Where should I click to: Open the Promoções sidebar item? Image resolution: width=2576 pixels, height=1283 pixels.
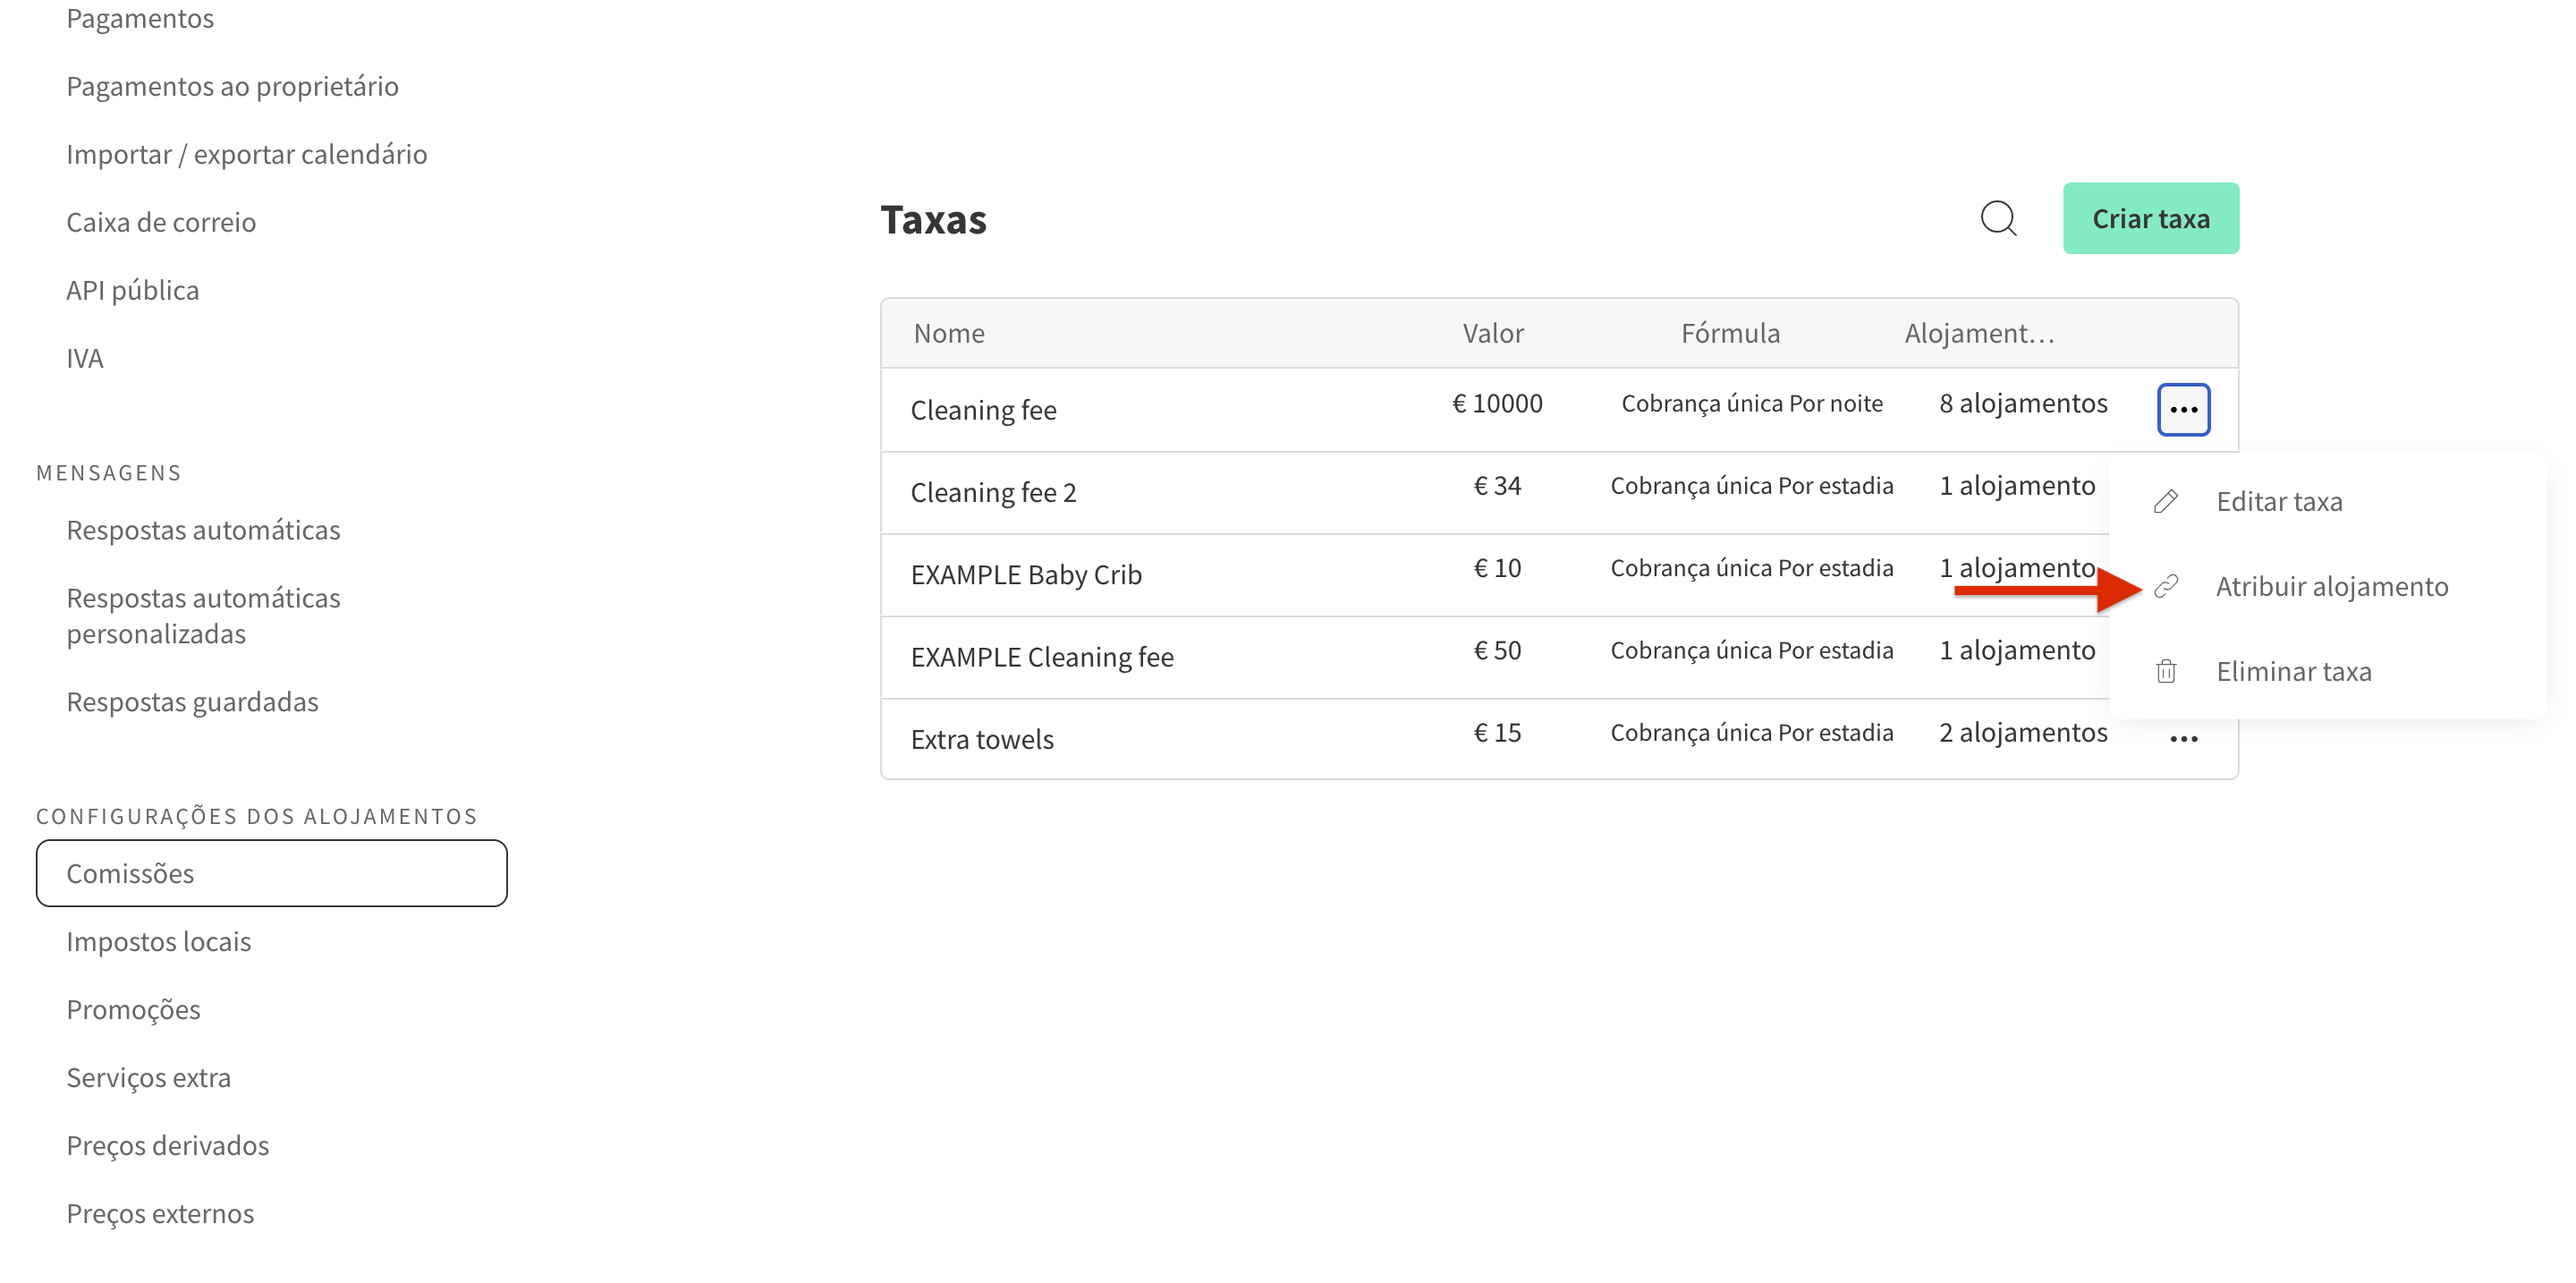point(133,1009)
